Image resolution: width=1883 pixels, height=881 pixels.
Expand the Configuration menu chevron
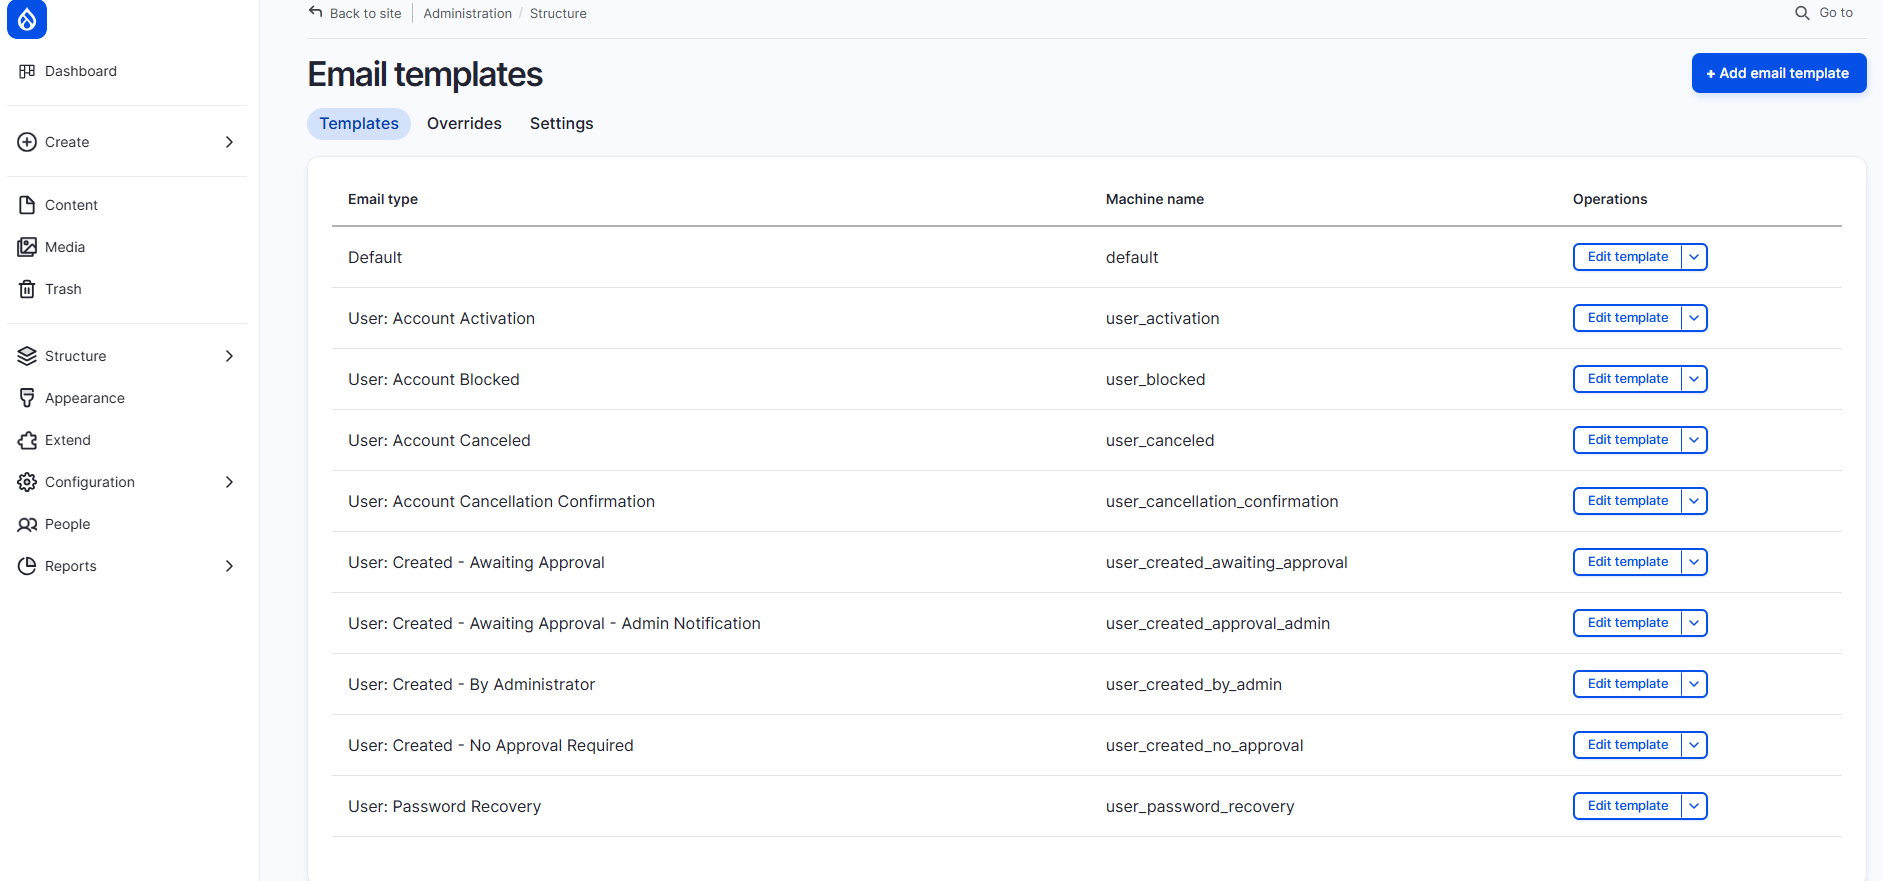229,482
